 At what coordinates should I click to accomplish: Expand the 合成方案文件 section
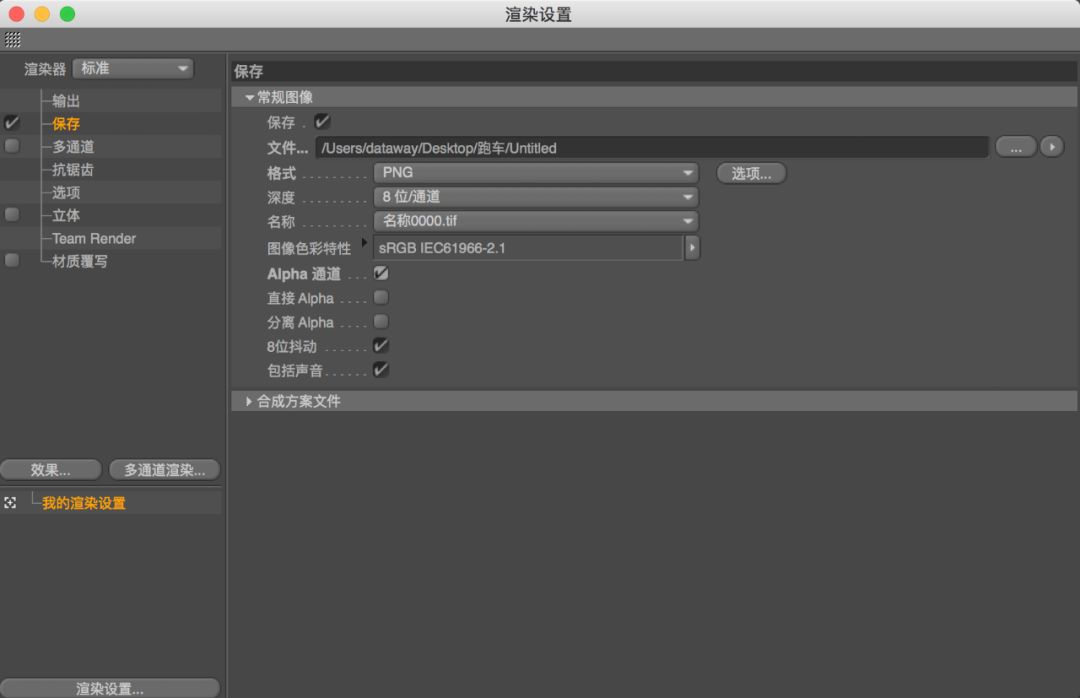pos(249,401)
